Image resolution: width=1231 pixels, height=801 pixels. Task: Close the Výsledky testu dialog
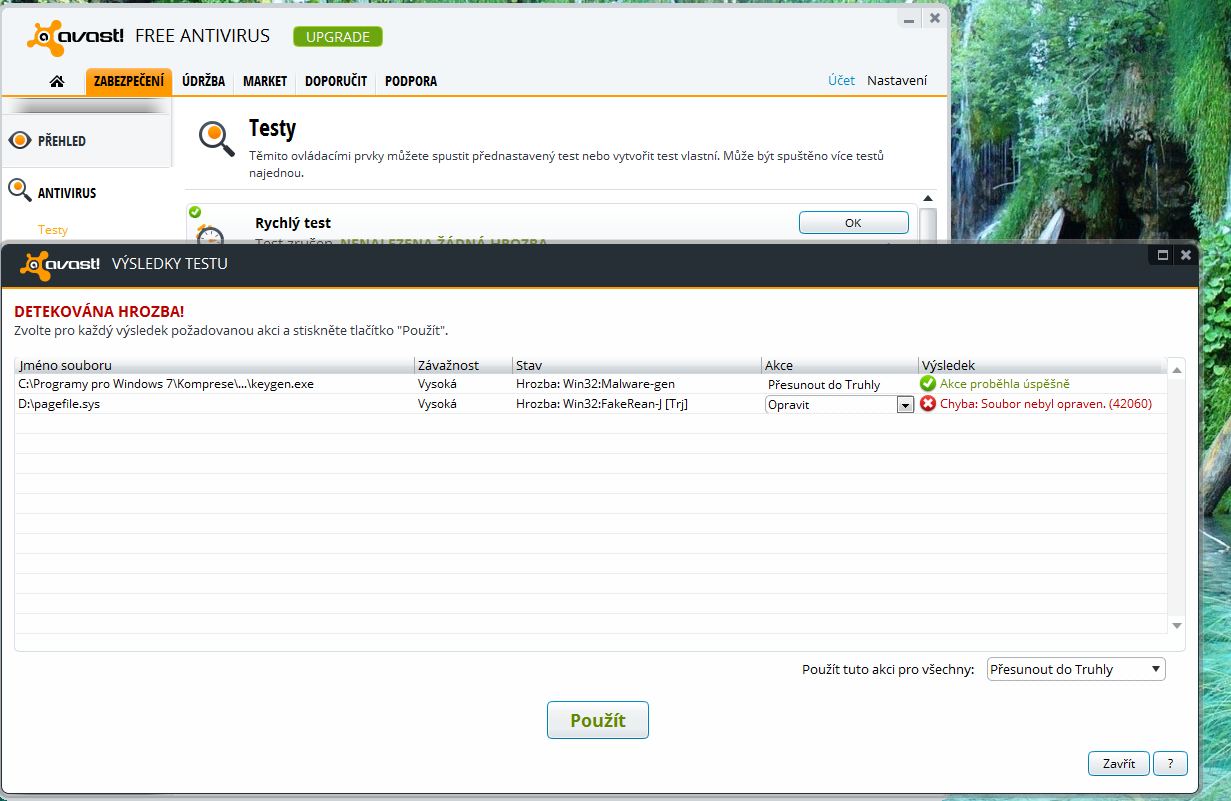click(1186, 255)
